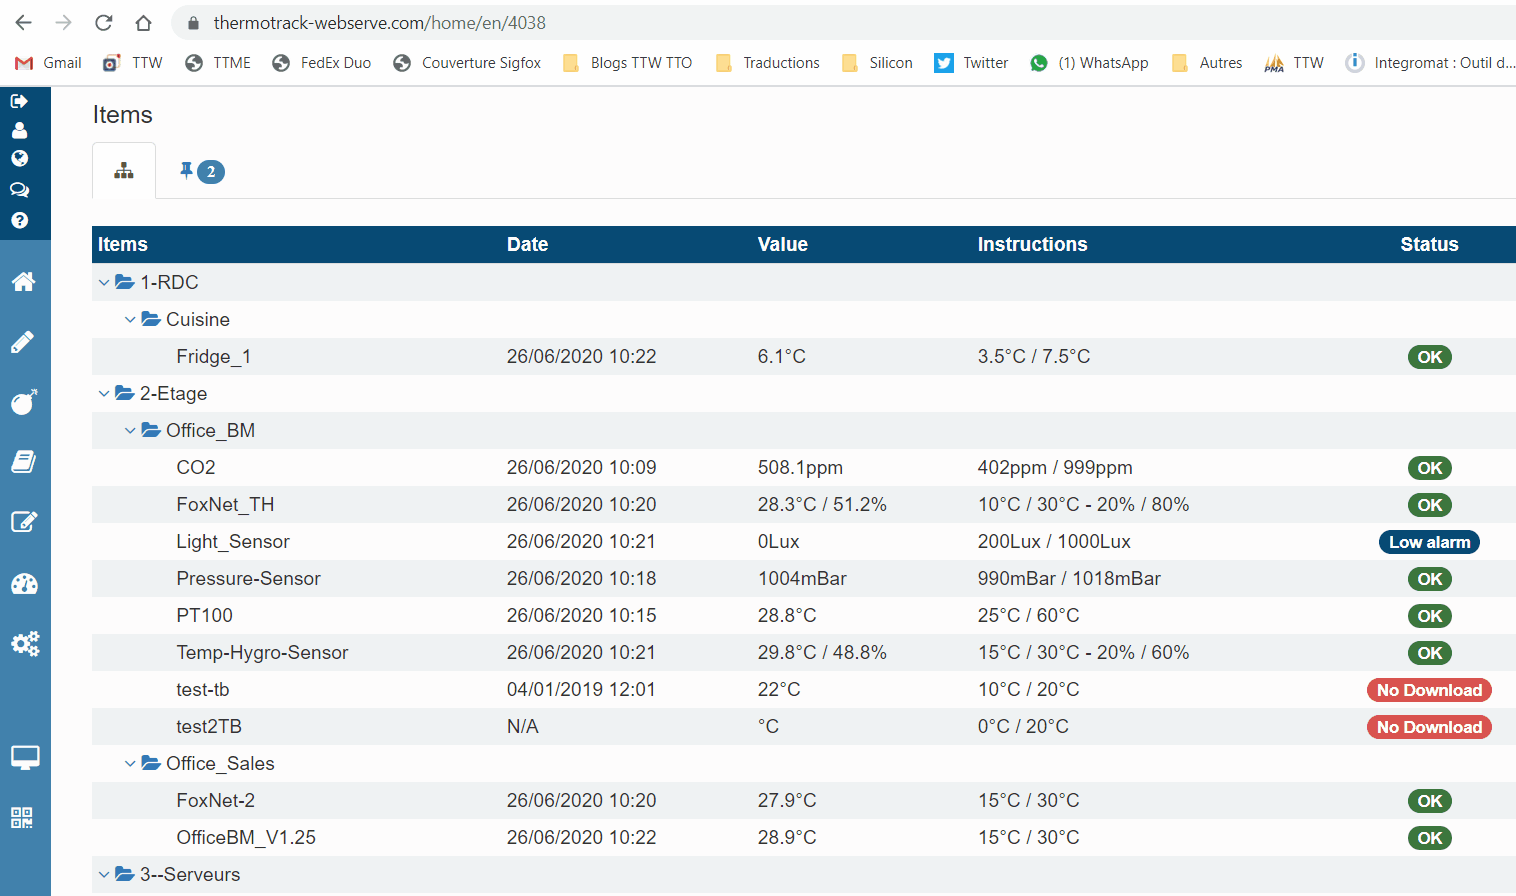The image size is (1516, 896).
Task: Open the book reports icon
Action: point(24,461)
